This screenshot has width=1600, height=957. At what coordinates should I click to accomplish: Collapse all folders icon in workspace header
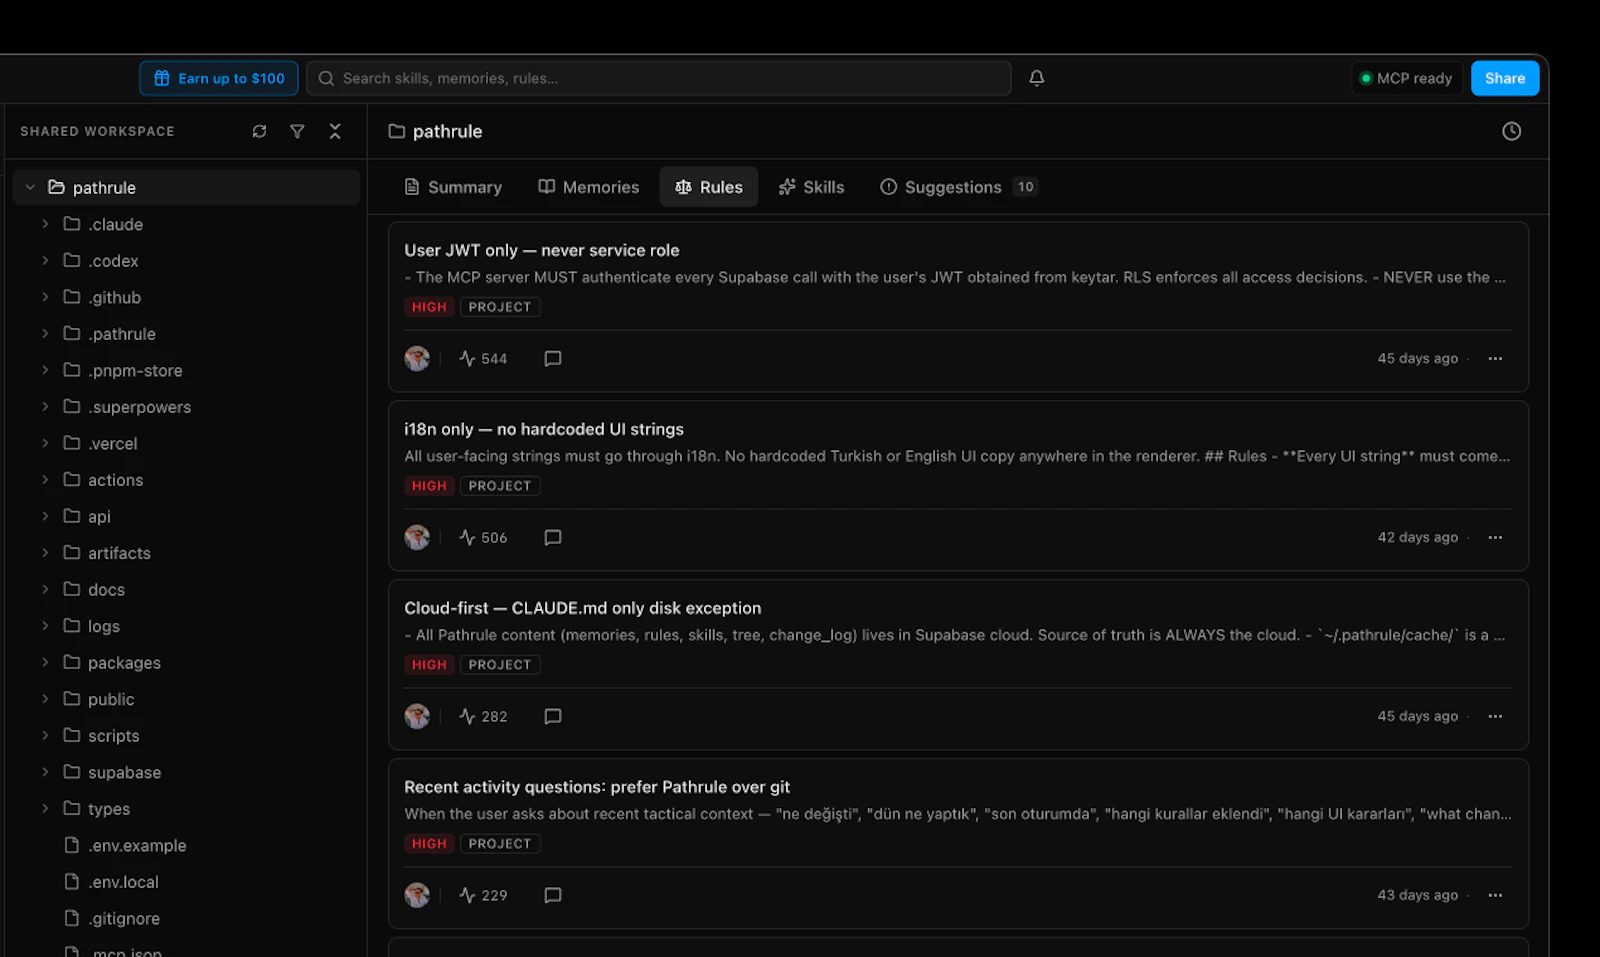(x=335, y=131)
